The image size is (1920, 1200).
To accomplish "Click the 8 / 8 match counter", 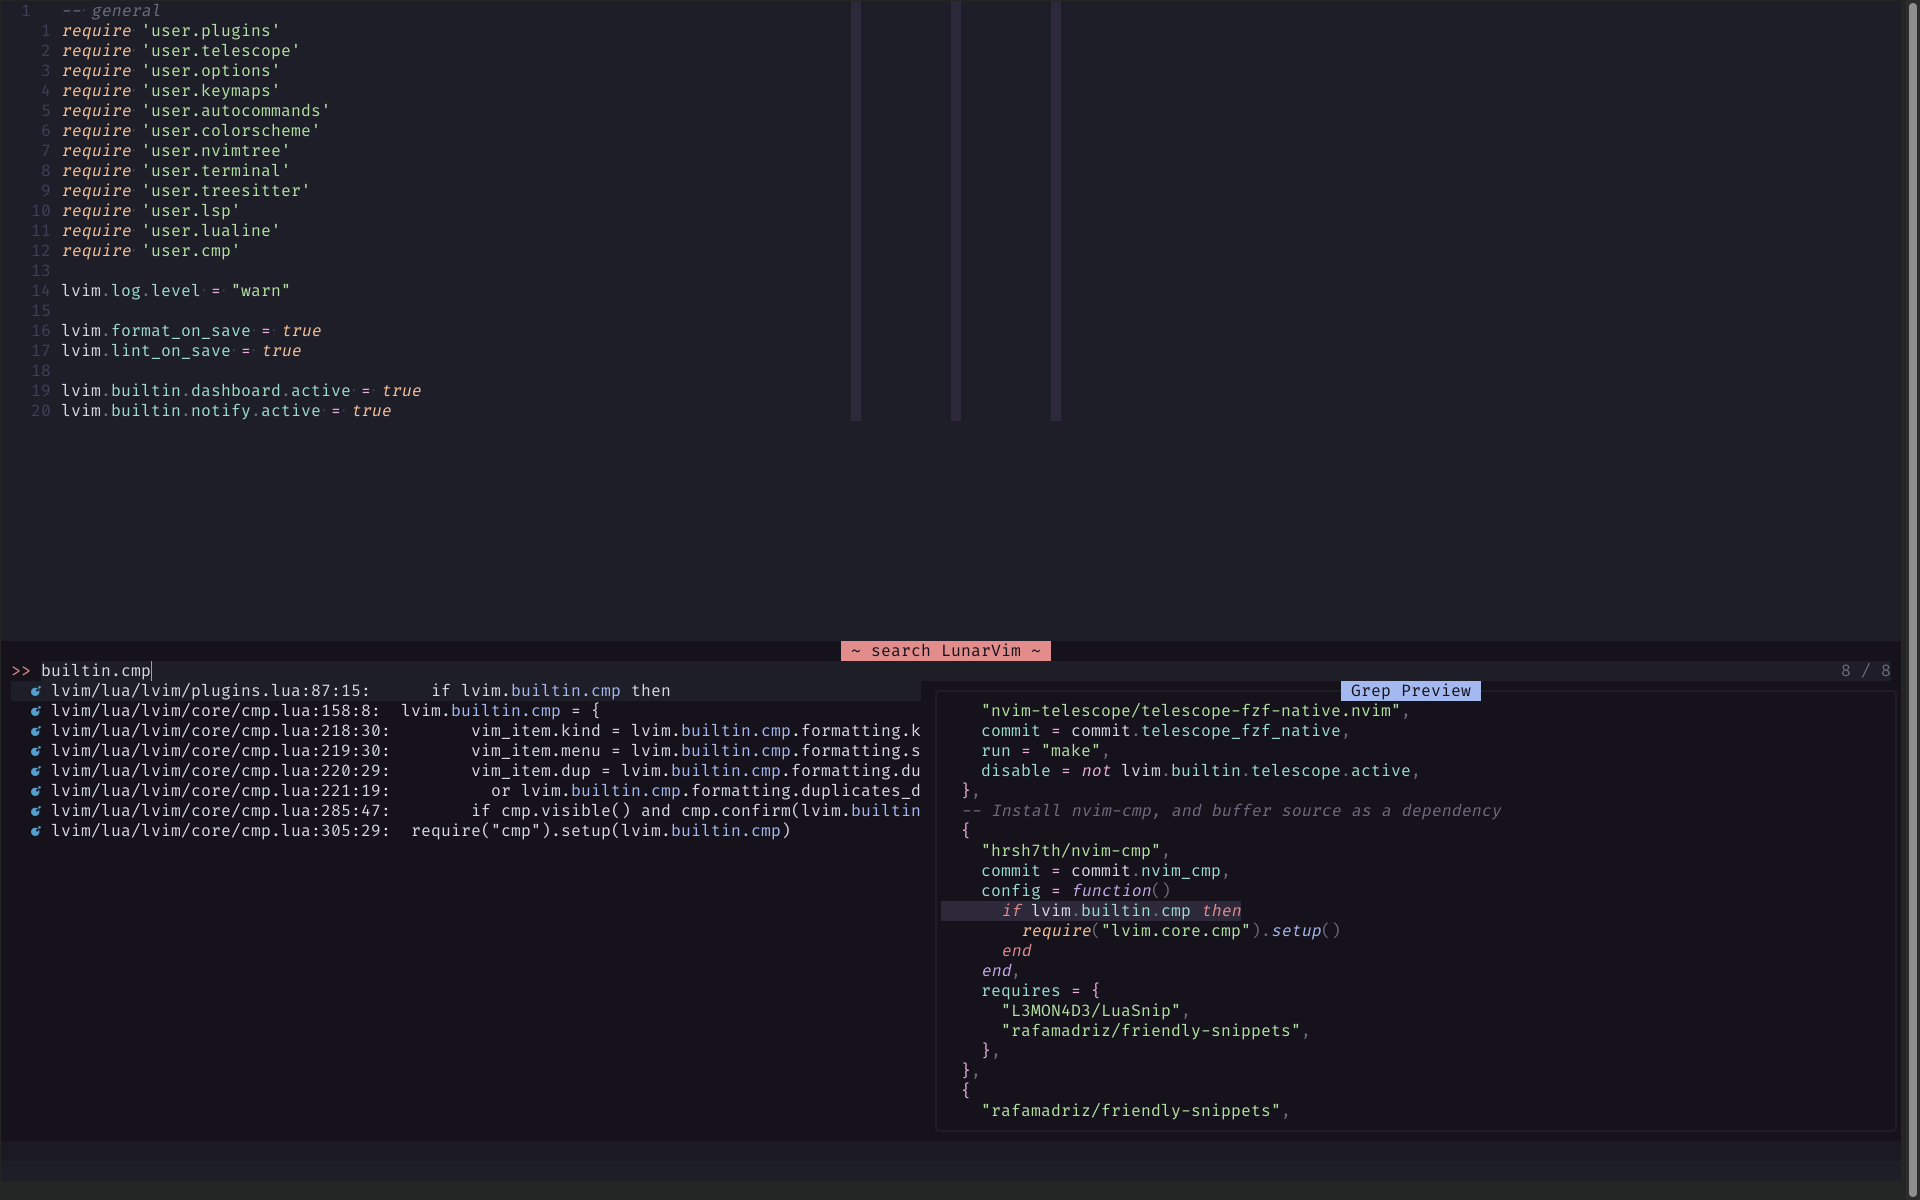I will coord(1864,670).
